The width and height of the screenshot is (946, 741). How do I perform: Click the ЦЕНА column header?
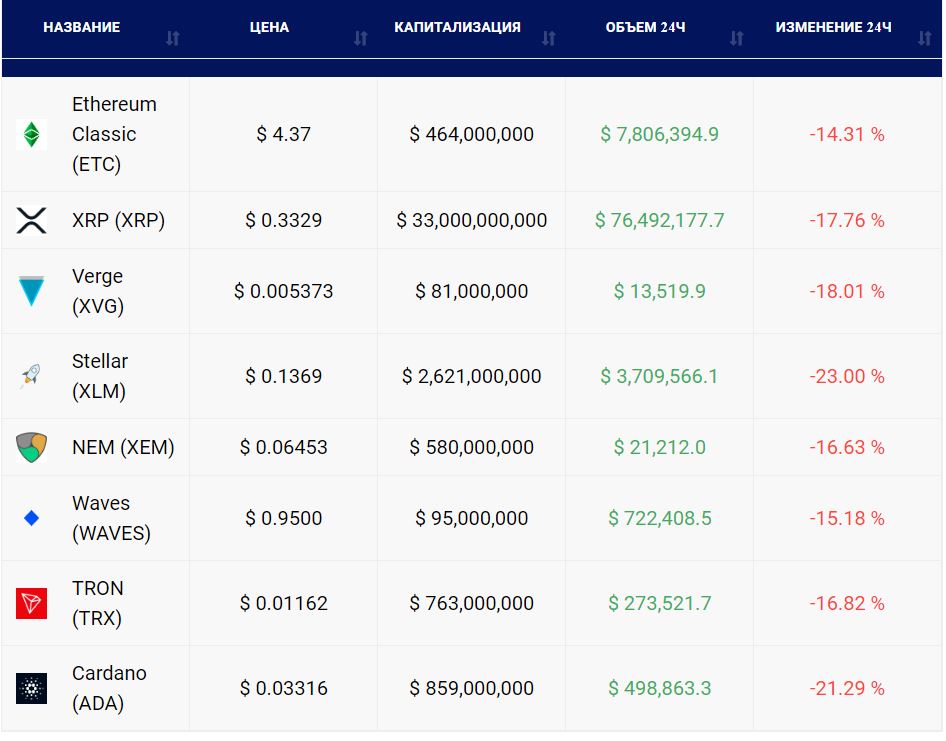point(269,27)
